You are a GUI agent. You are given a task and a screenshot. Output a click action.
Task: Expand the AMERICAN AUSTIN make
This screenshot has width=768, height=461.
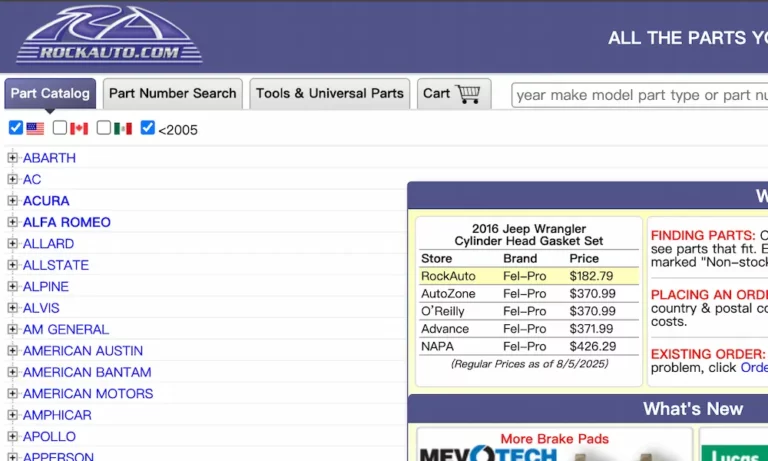coord(13,351)
